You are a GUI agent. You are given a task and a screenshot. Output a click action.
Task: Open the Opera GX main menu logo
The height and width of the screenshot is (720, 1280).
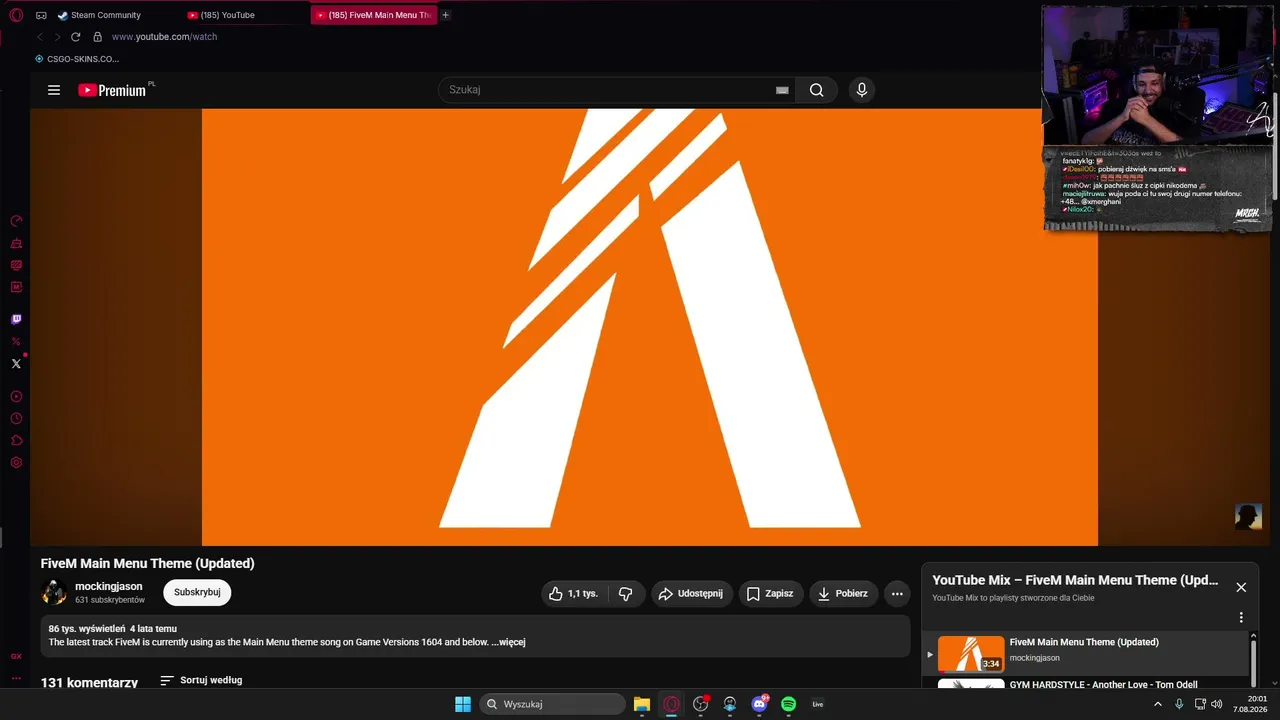pos(16,15)
